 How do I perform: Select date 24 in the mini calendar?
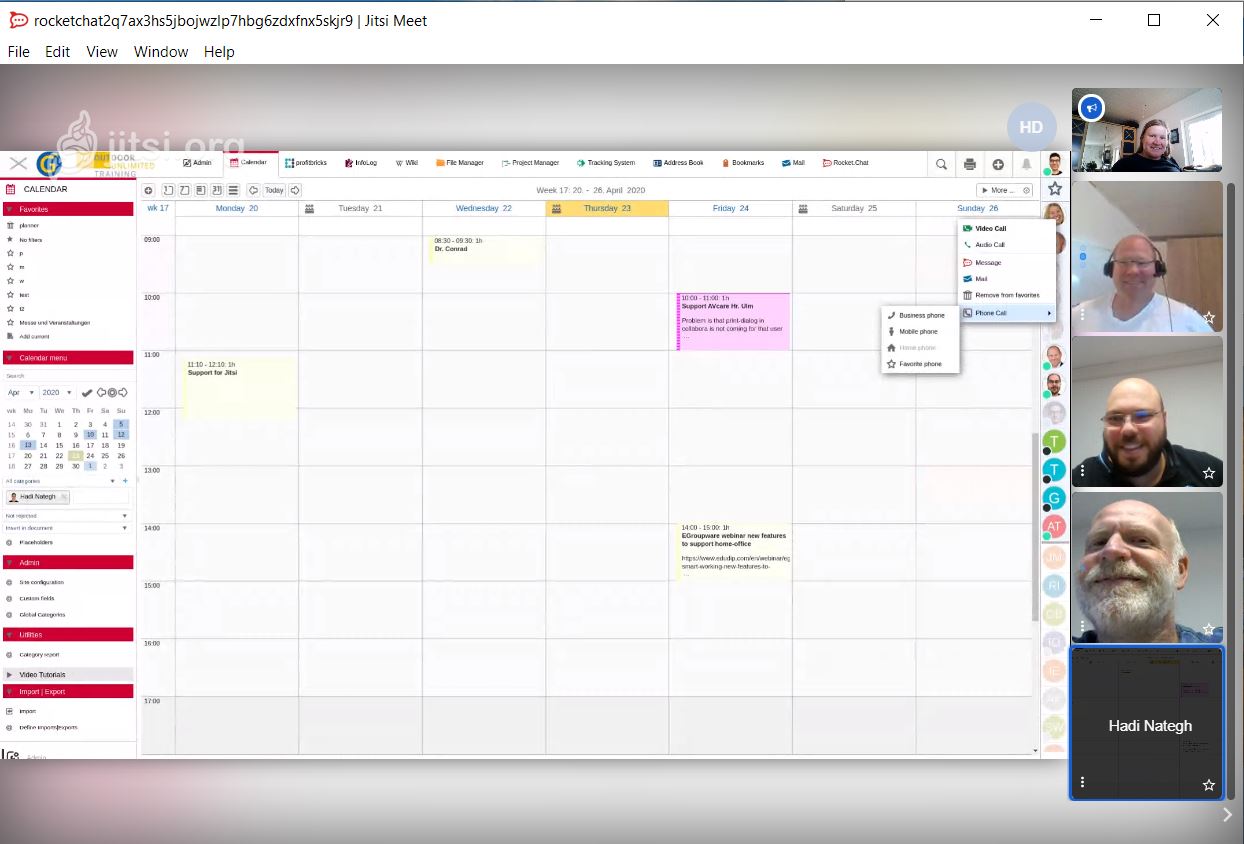[90, 455]
